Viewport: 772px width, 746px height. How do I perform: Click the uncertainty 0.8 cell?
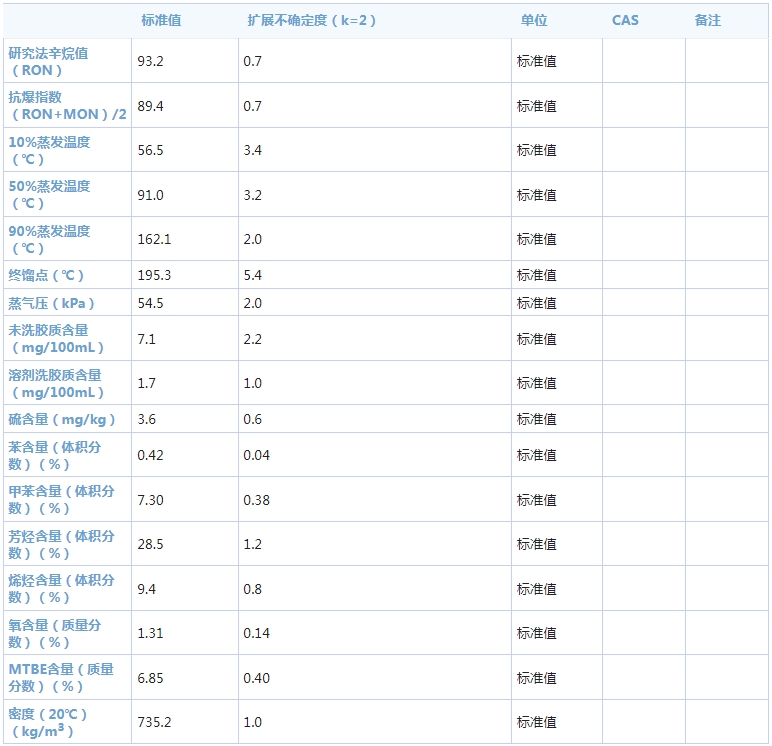coord(252,589)
